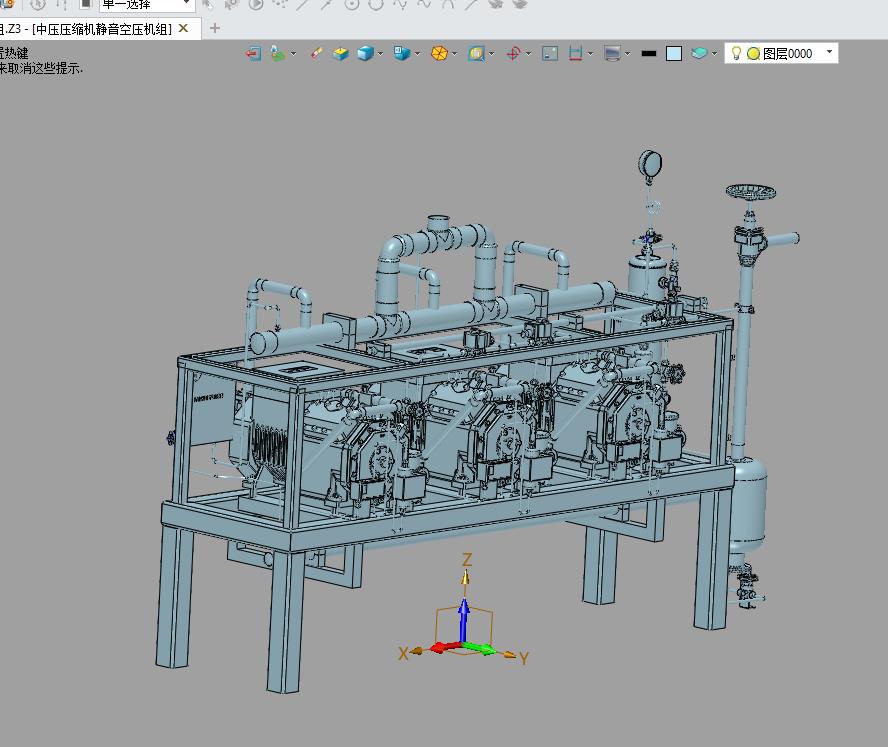Click the pressure gauge on the model

click(x=650, y=164)
